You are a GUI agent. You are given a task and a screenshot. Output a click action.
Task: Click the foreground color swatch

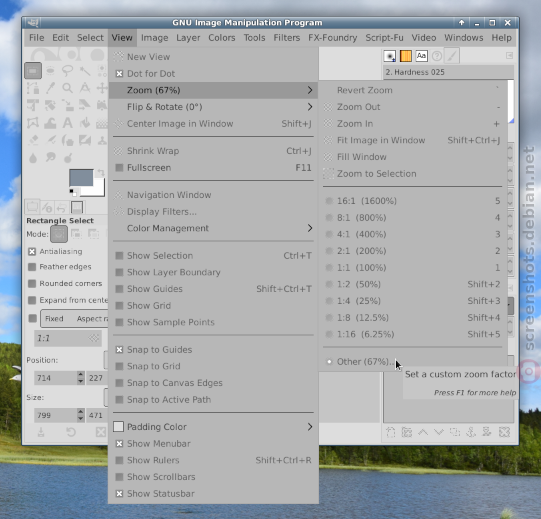pyautogui.click(x=81, y=178)
